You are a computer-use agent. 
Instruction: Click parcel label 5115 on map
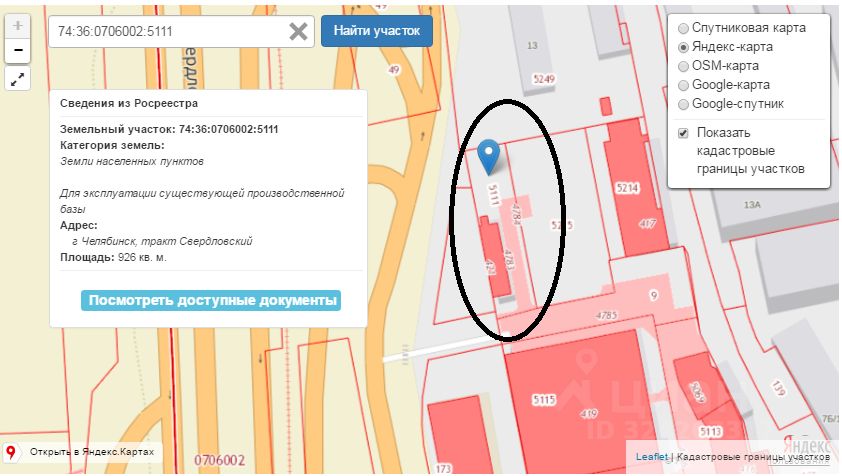543,400
